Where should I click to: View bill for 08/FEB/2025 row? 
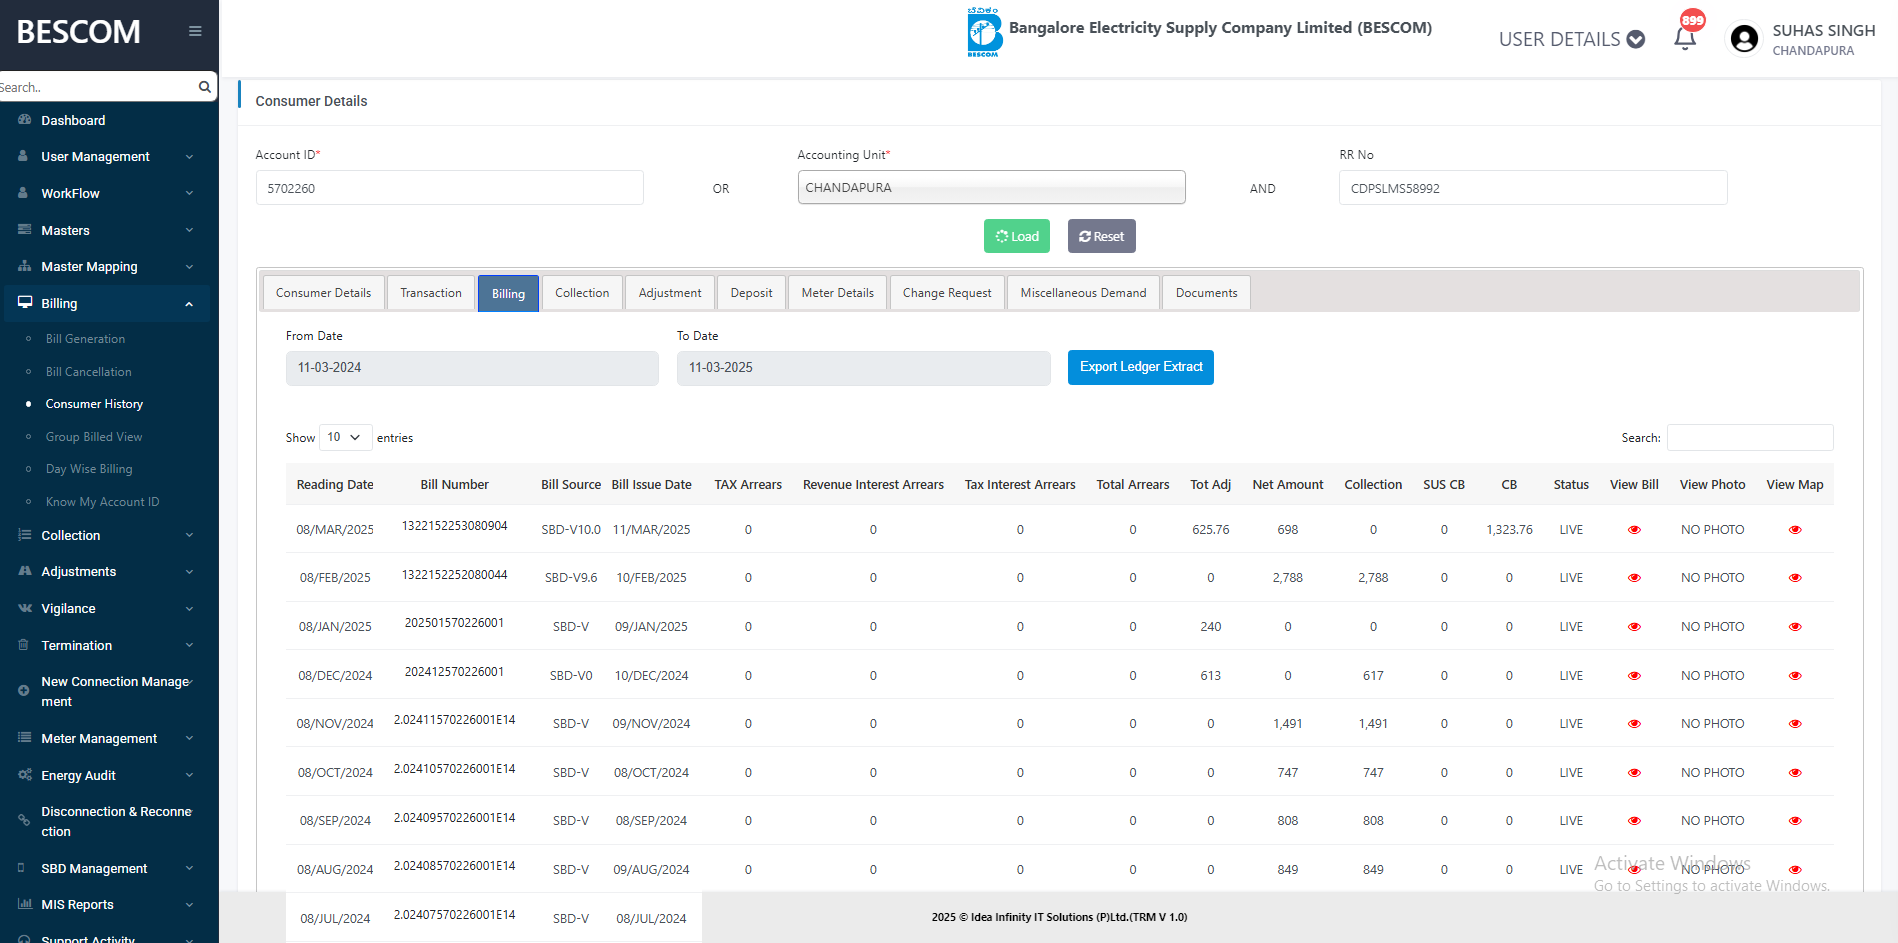pyautogui.click(x=1634, y=578)
